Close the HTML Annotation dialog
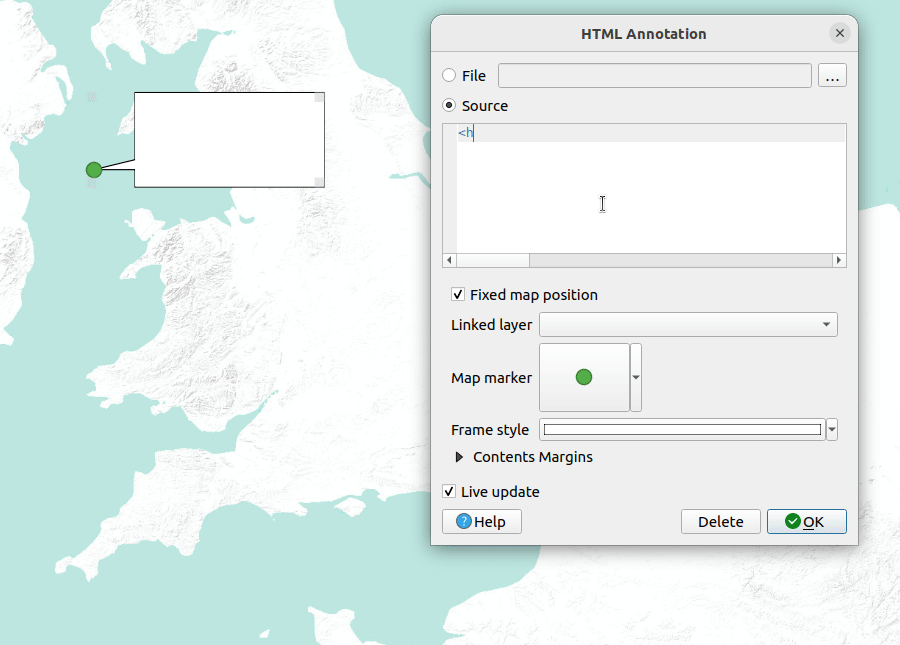900x645 pixels. click(x=839, y=33)
